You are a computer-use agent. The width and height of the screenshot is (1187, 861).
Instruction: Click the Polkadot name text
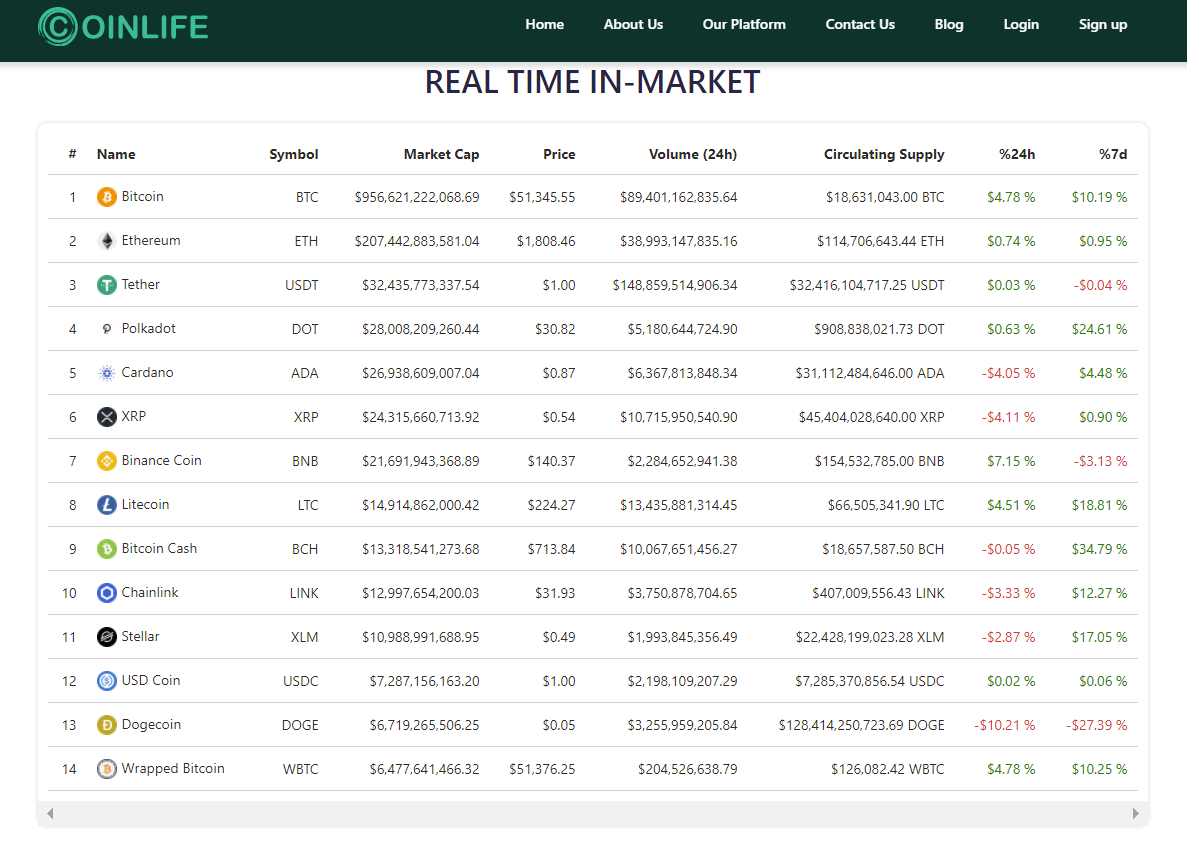coord(148,328)
